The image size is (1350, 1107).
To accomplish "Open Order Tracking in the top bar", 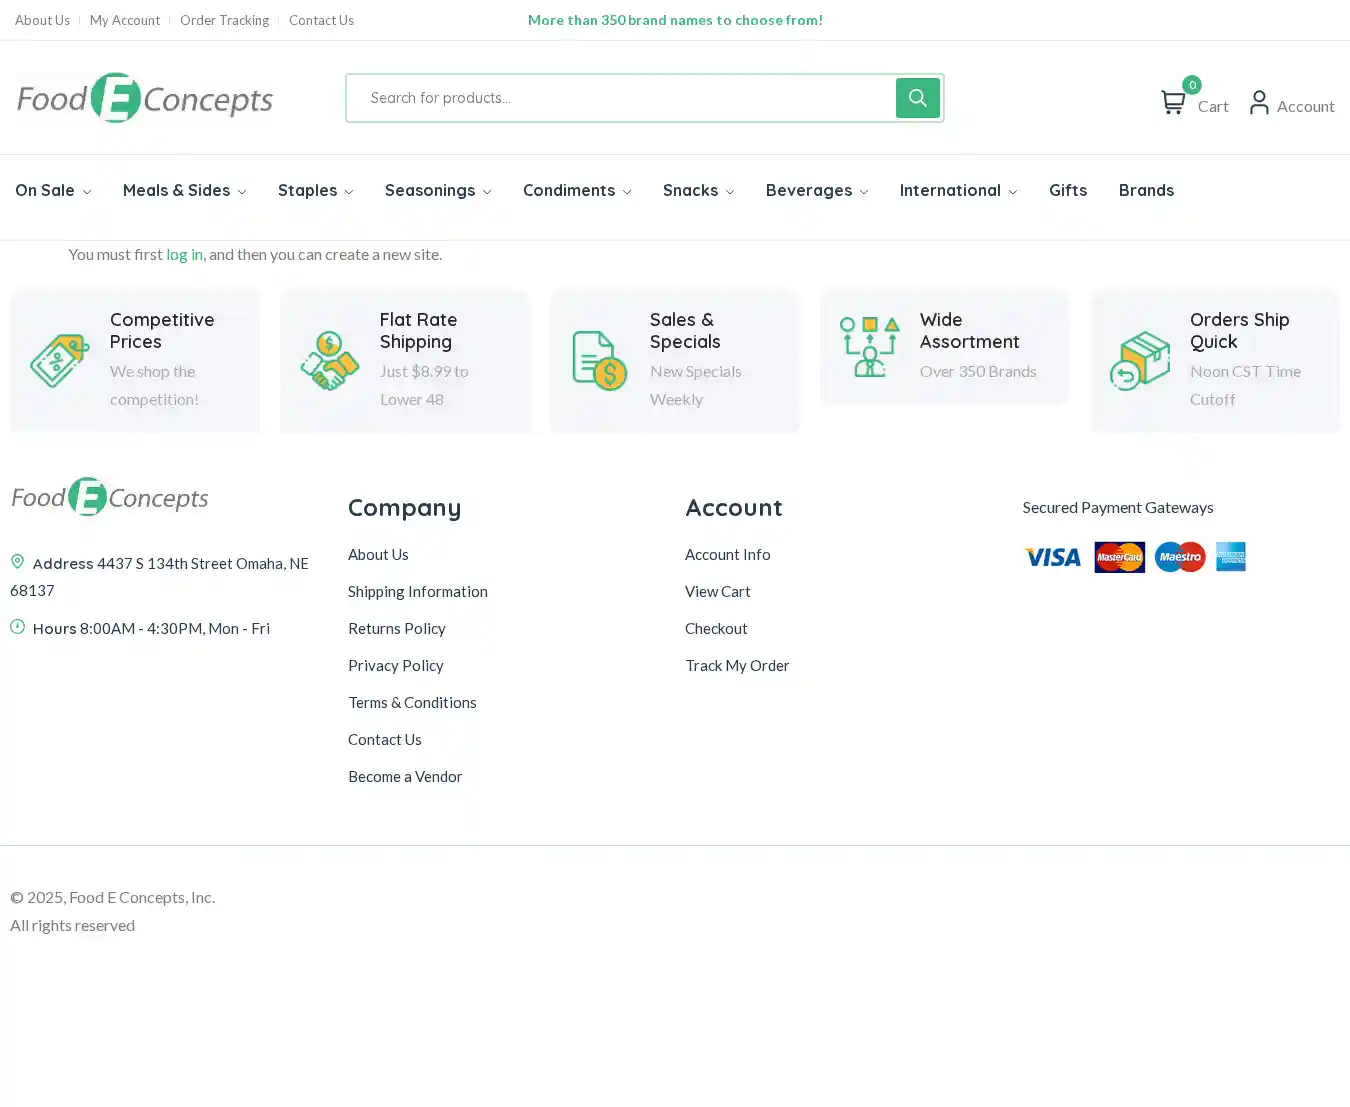I will click(x=224, y=20).
